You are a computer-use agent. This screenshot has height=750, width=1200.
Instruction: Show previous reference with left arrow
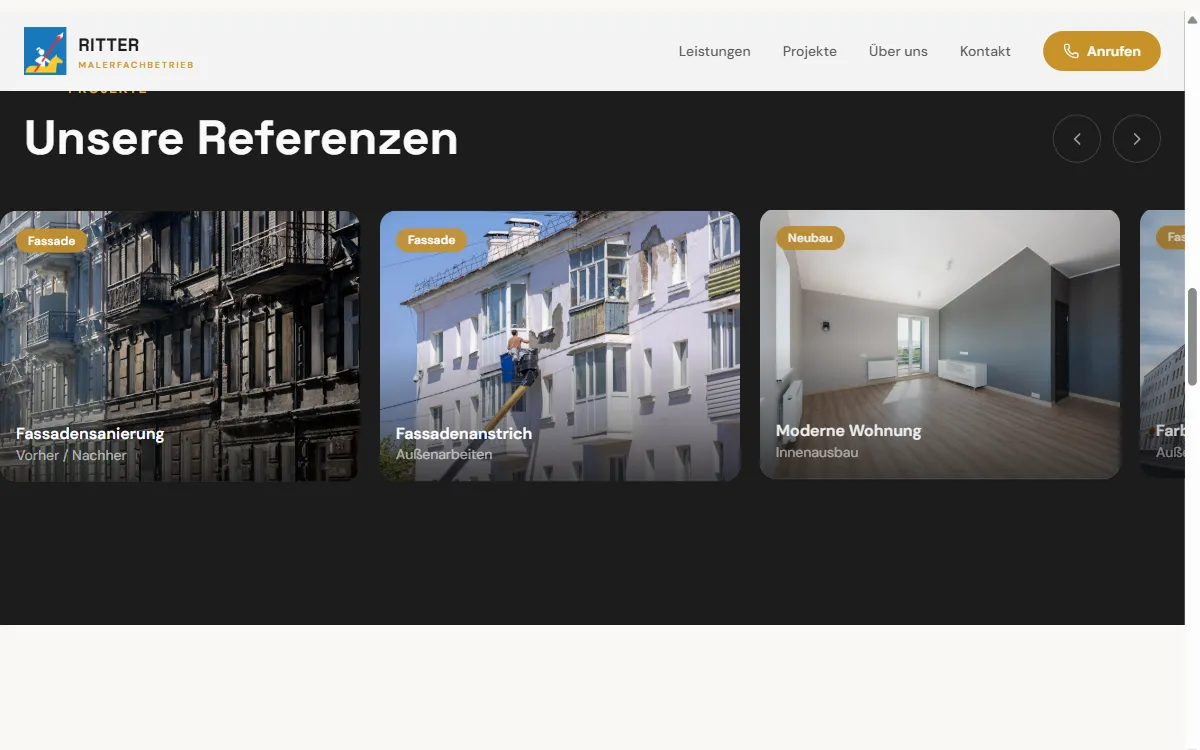(x=1076, y=139)
